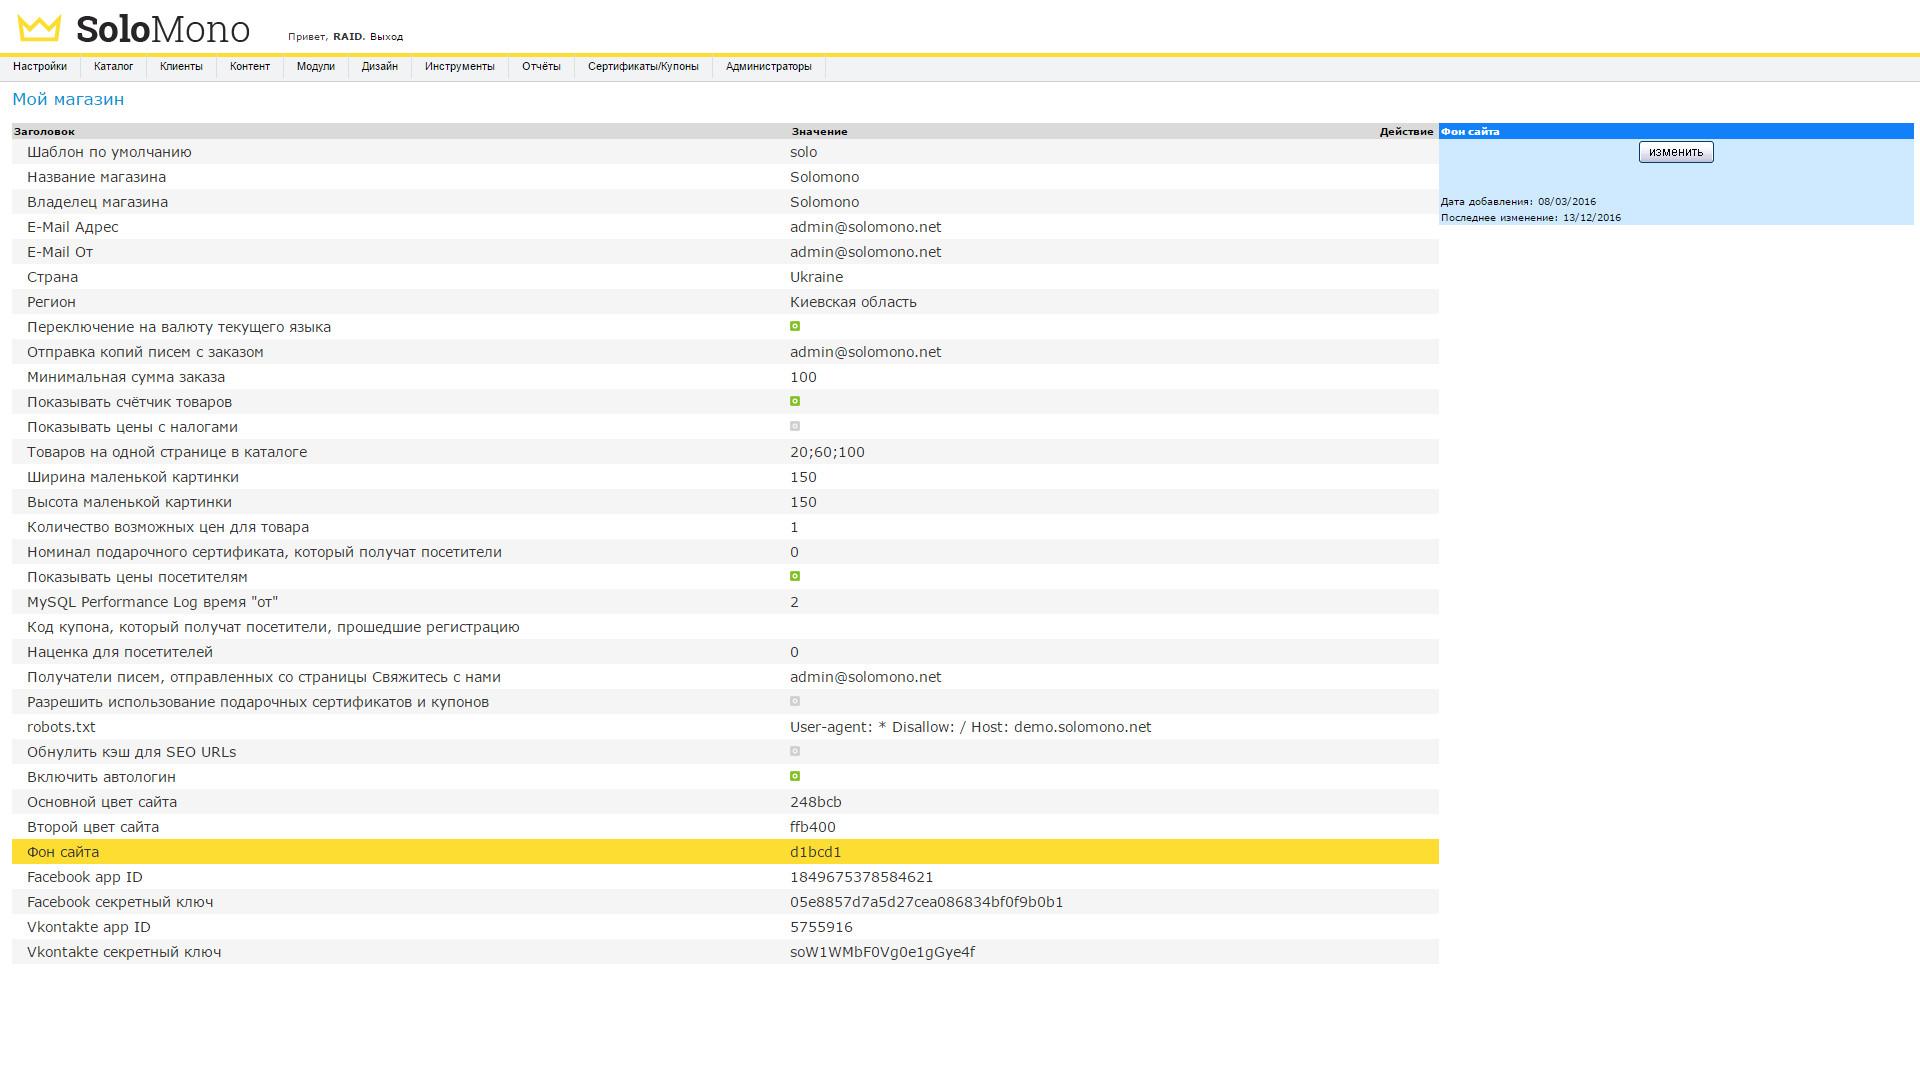This screenshot has height=1080, width=1920.
Task: Select the Страна row
Action: pyautogui.click(x=725, y=277)
